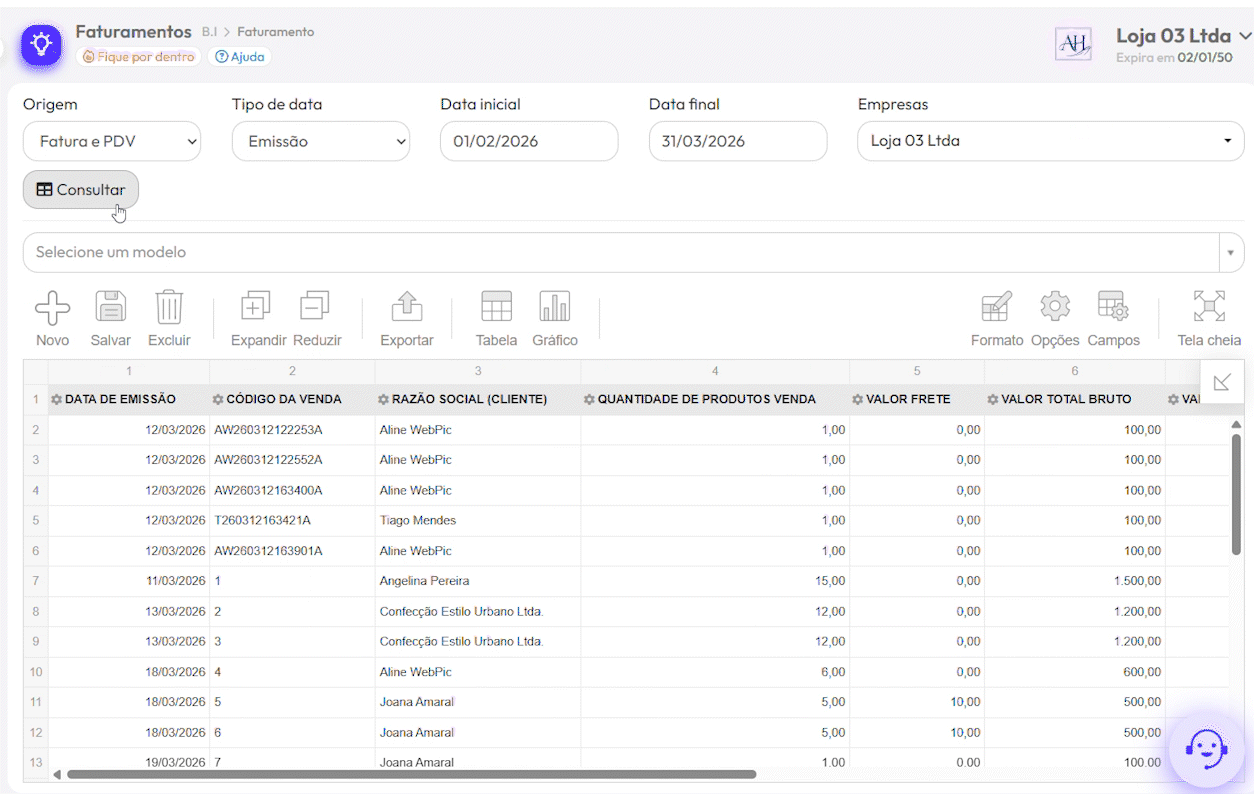1254x794 pixels.
Task: Click the Novo plus icon
Action: 52,308
